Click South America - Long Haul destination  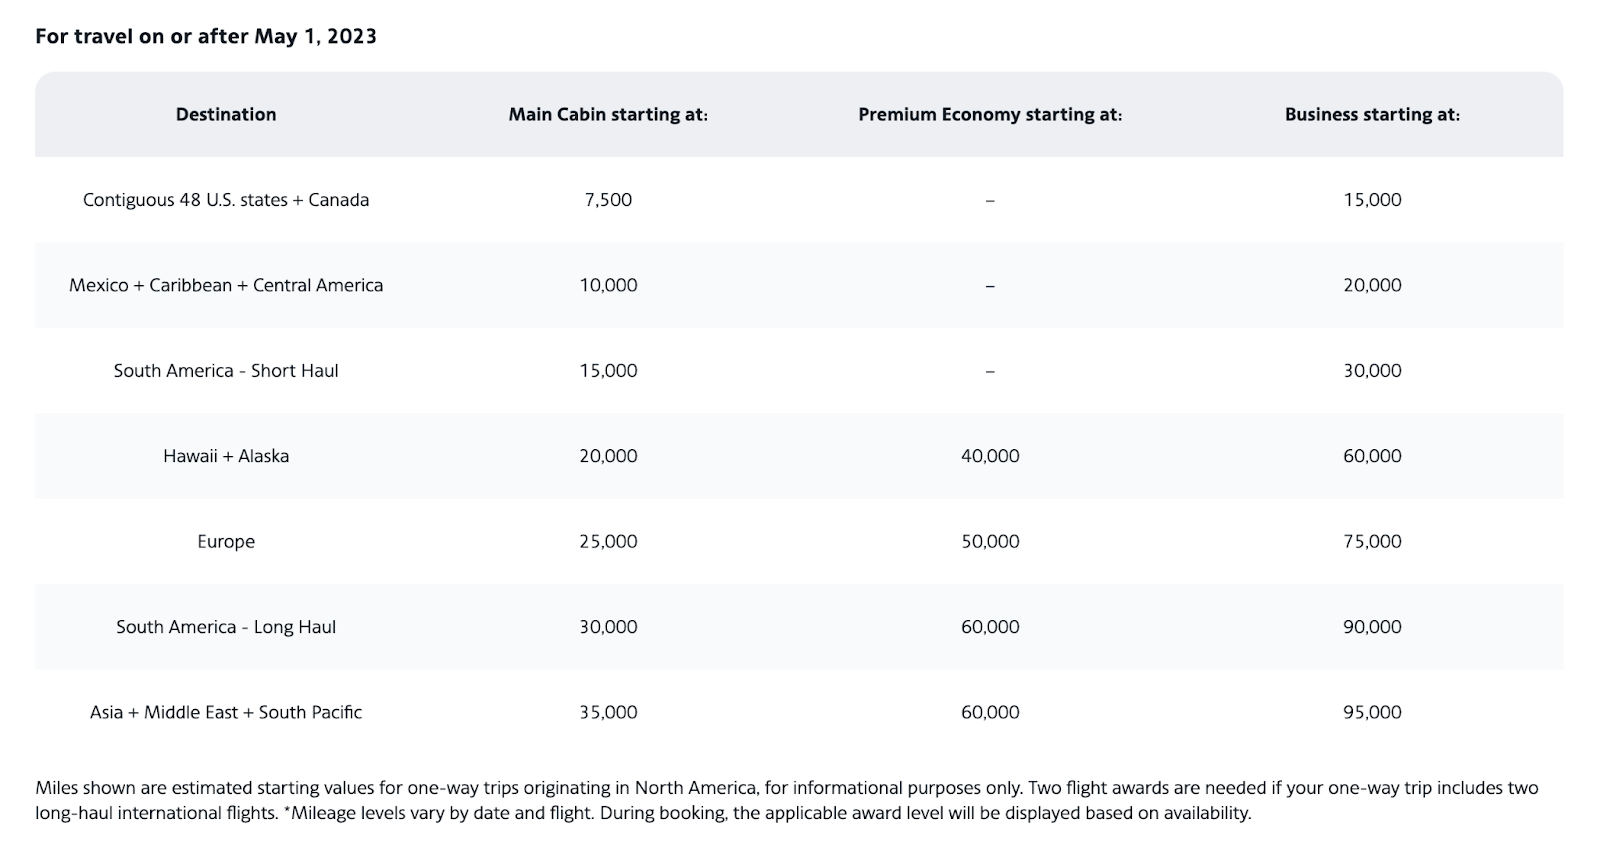(x=226, y=627)
